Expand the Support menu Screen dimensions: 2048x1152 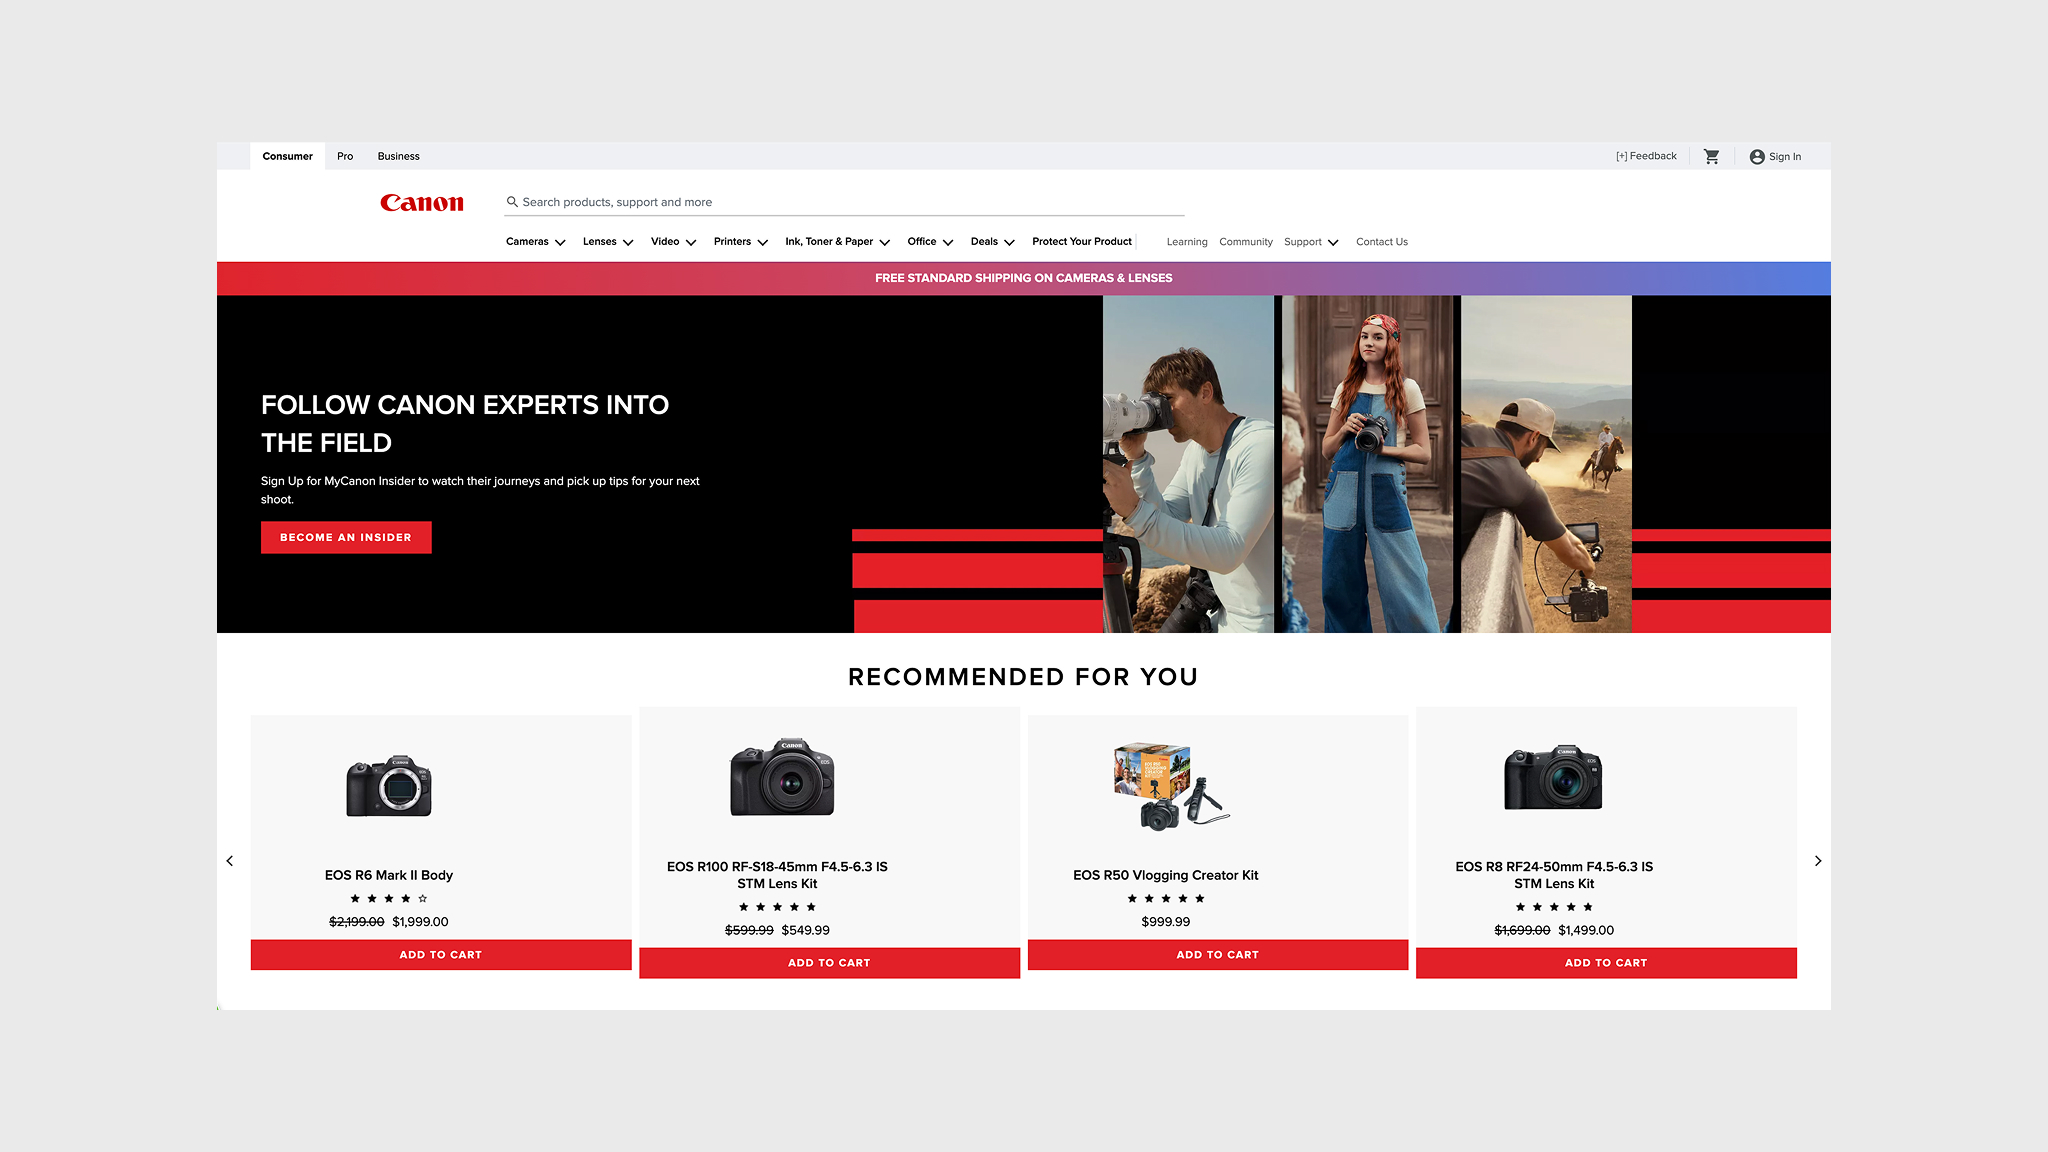pos(1311,242)
